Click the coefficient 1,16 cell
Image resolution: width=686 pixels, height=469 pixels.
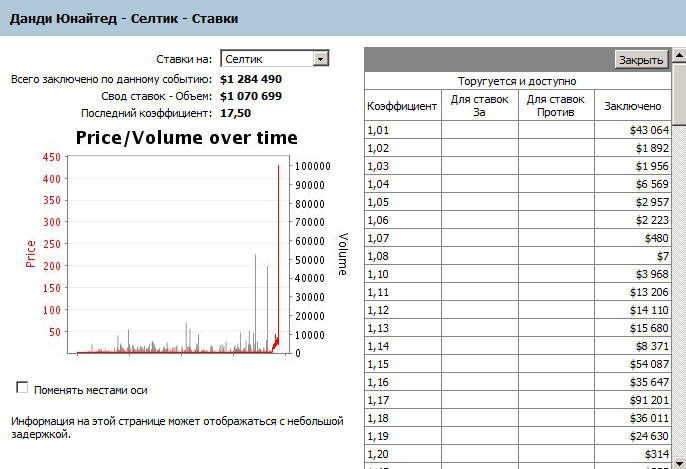pyautogui.click(x=402, y=382)
